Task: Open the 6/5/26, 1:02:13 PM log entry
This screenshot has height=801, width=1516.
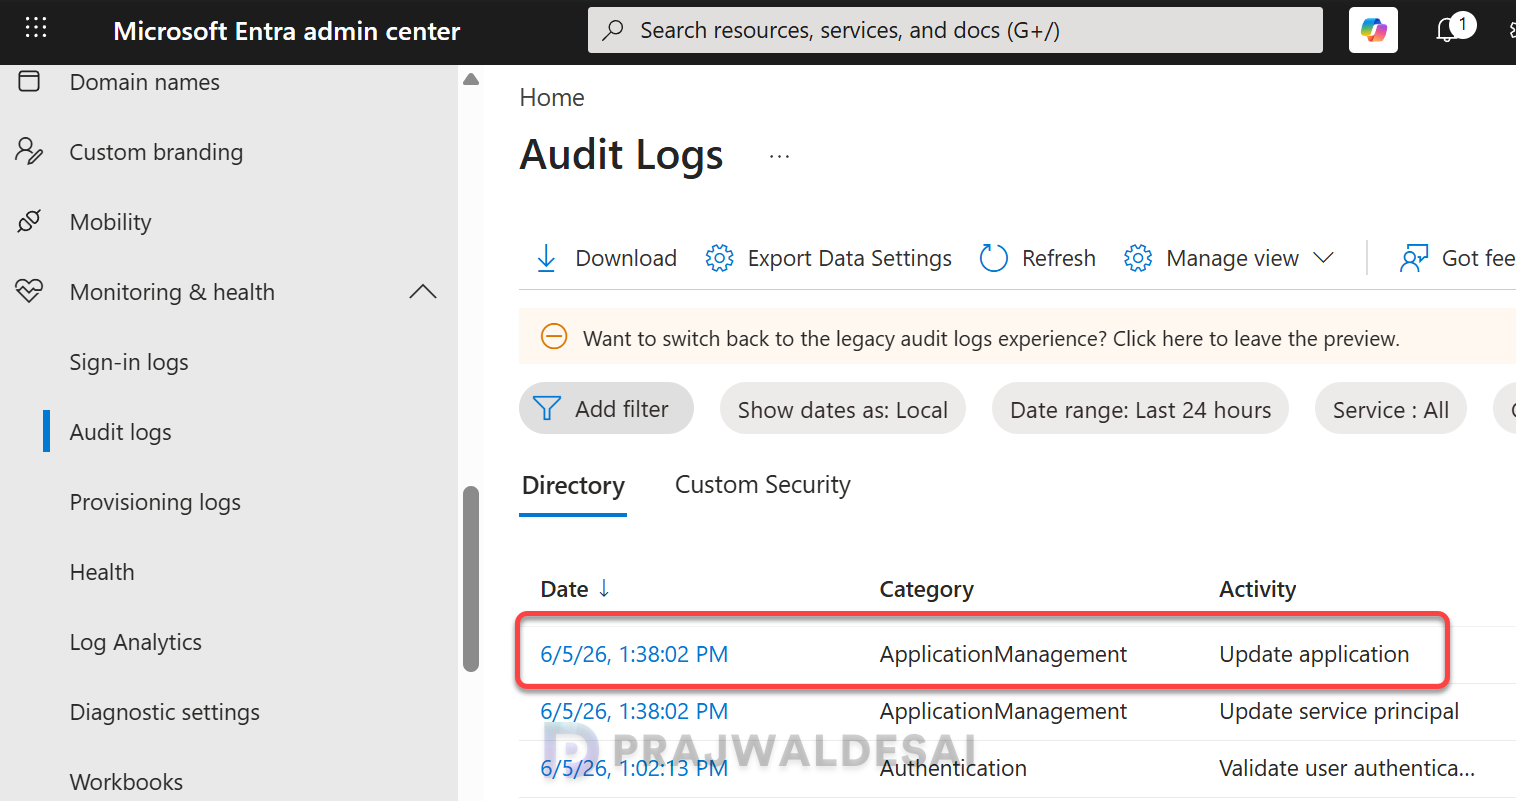Action: pyautogui.click(x=634, y=768)
